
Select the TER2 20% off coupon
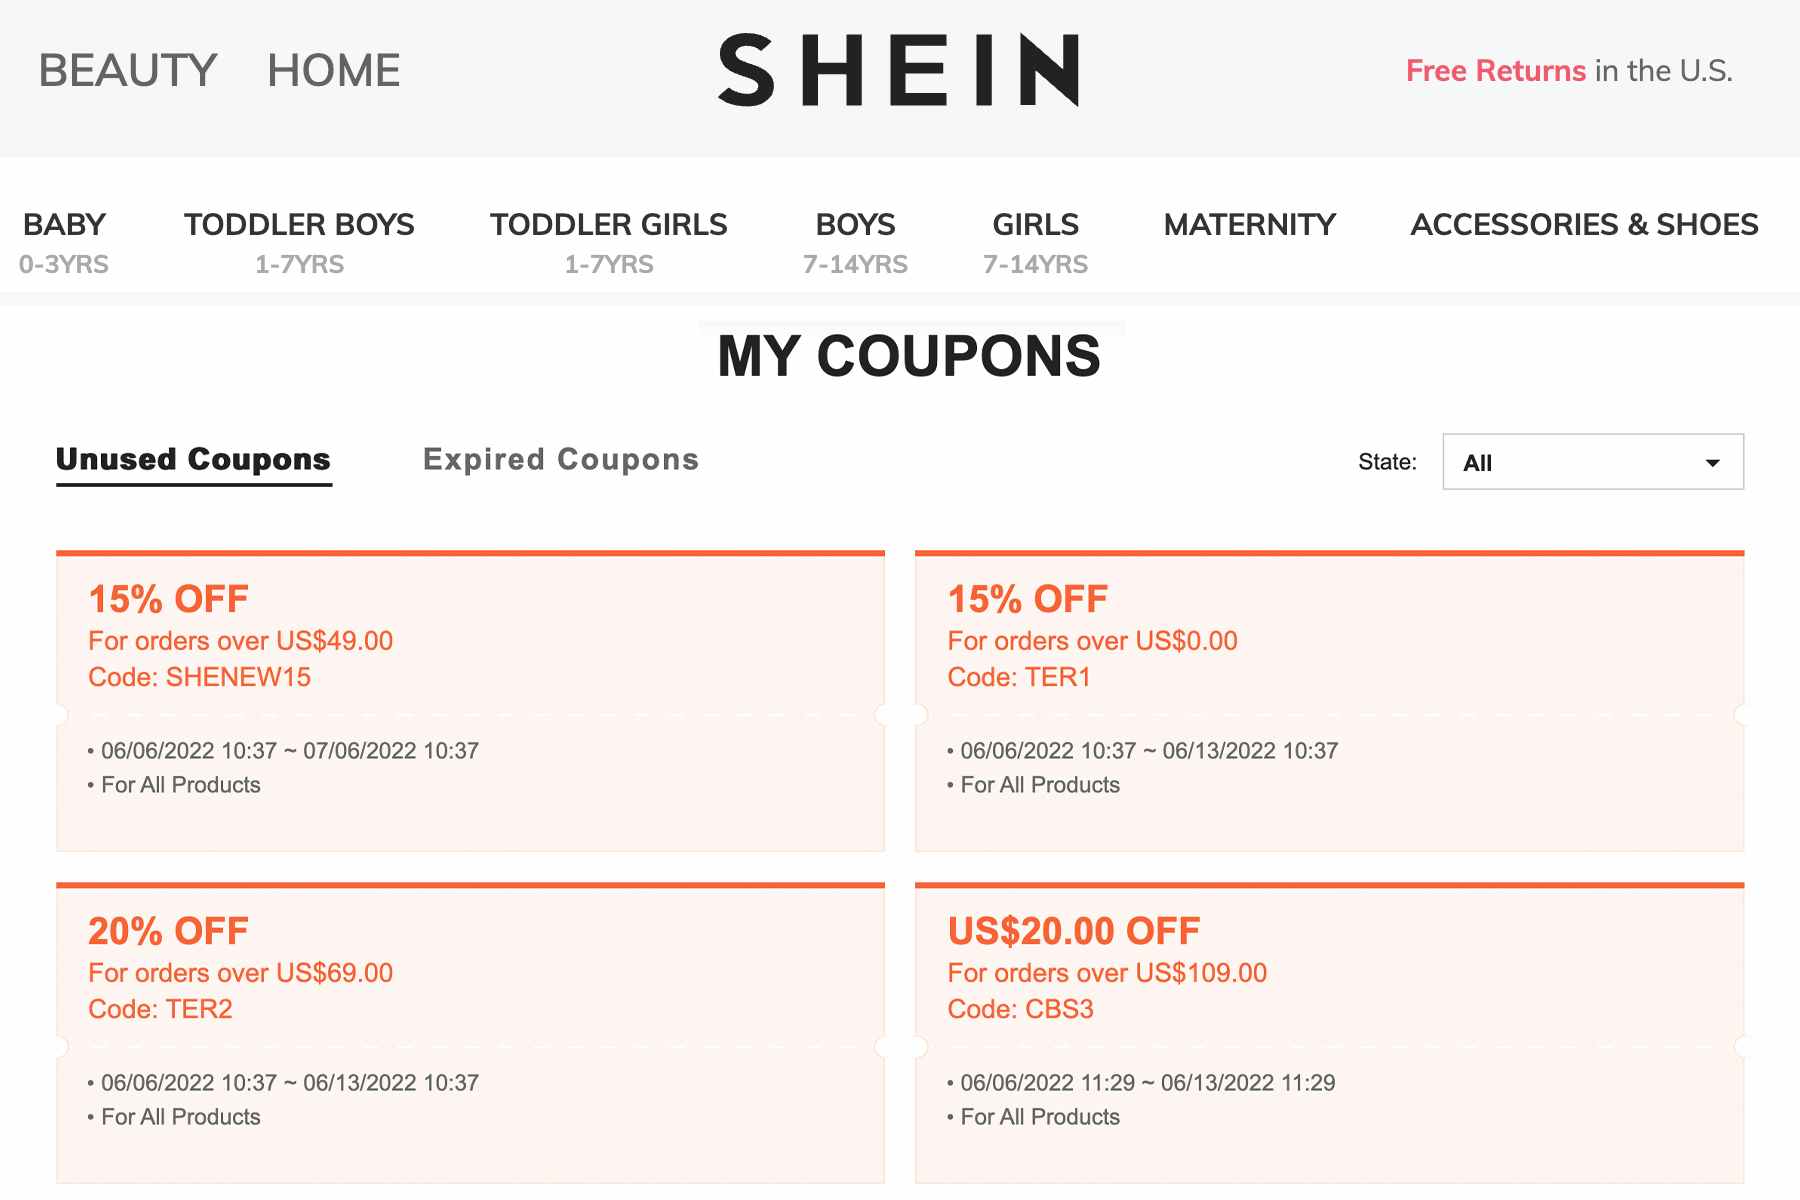point(470,1030)
